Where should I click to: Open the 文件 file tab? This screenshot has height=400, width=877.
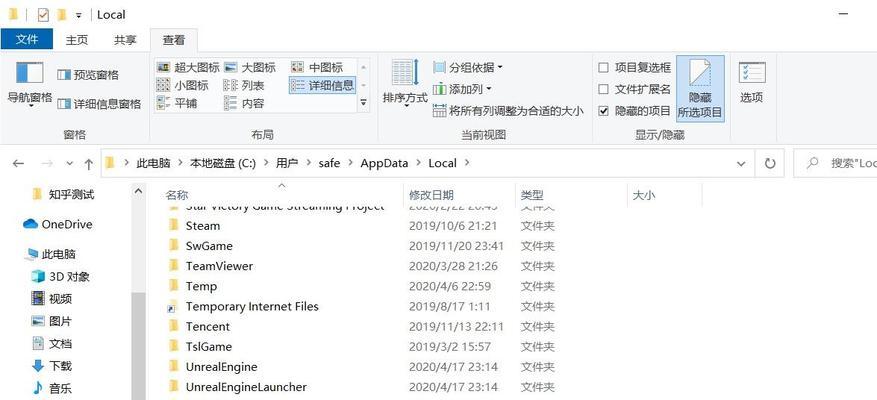[27, 40]
